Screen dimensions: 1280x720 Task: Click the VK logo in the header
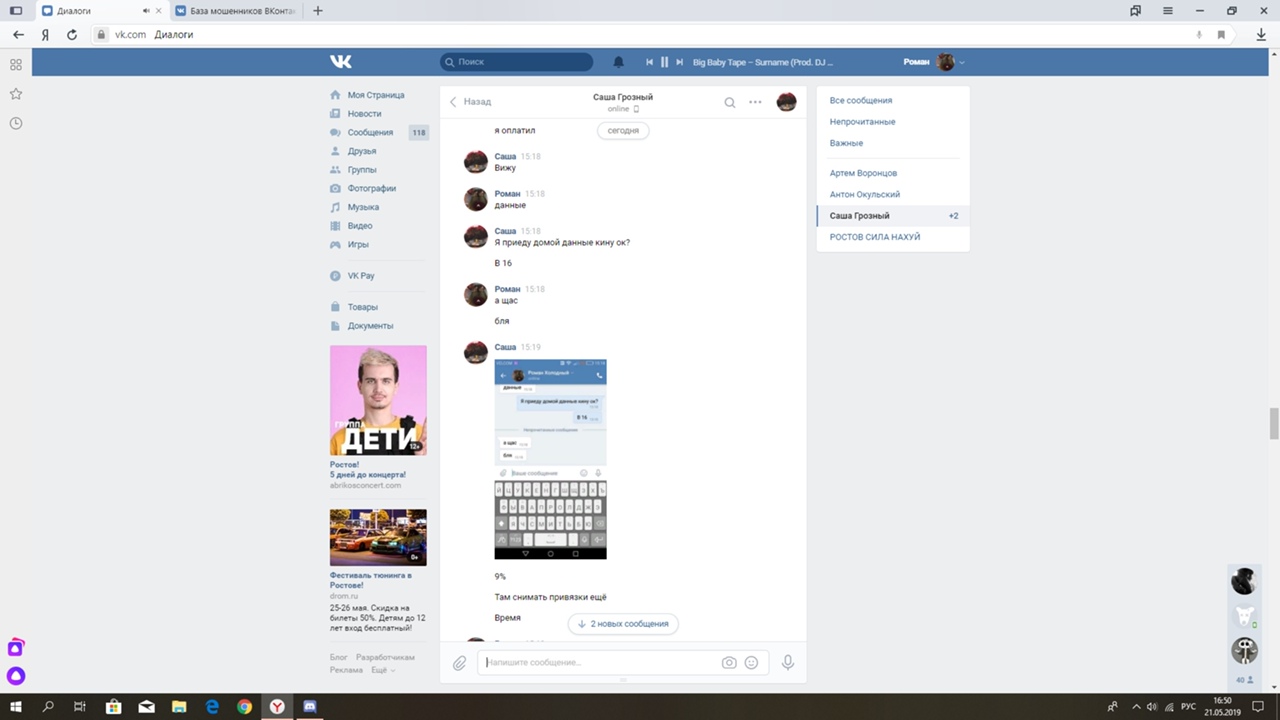(341, 62)
